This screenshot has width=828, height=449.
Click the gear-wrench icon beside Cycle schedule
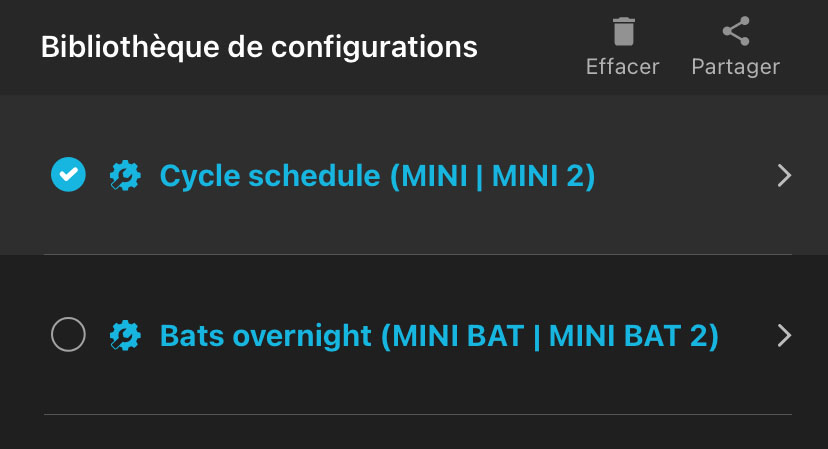tap(125, 176)
